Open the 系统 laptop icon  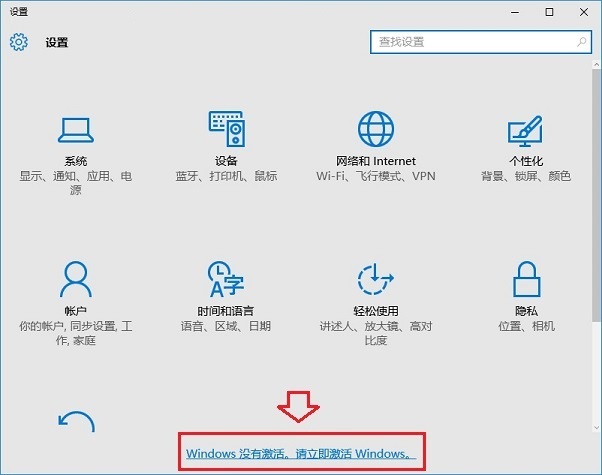[x=76, y=130]
